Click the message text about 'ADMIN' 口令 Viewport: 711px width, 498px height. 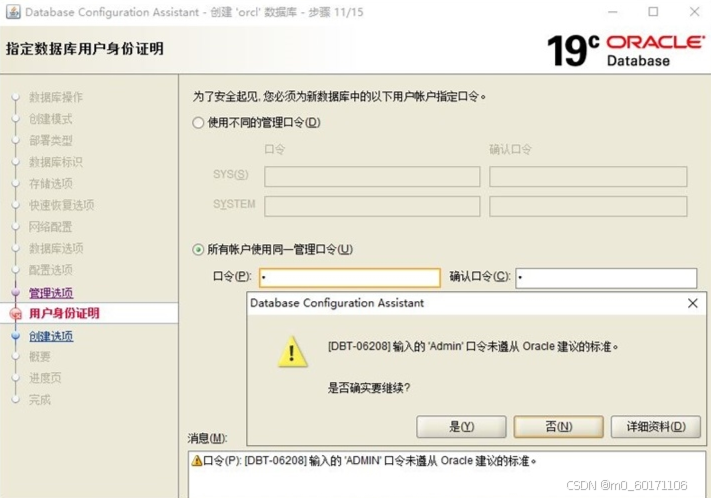[370, 461]
